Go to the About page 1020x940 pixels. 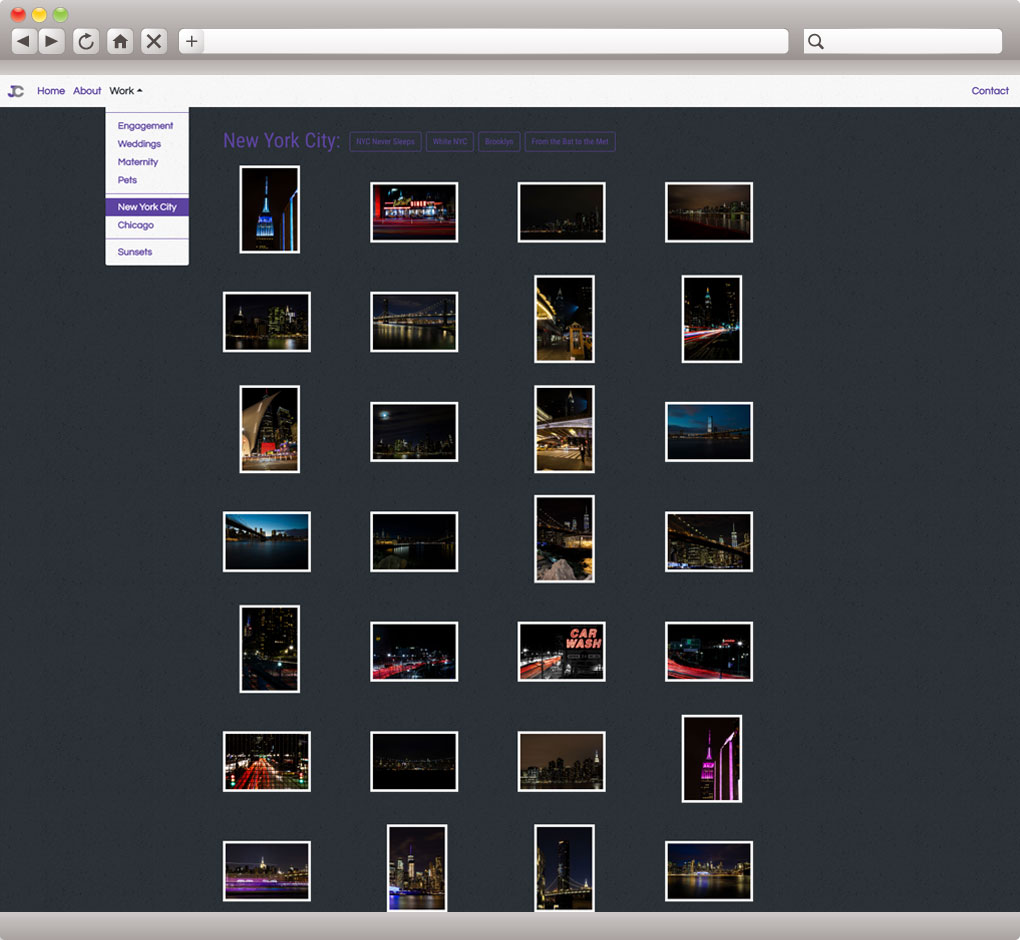pyautogui.click(x=87, y=91)
